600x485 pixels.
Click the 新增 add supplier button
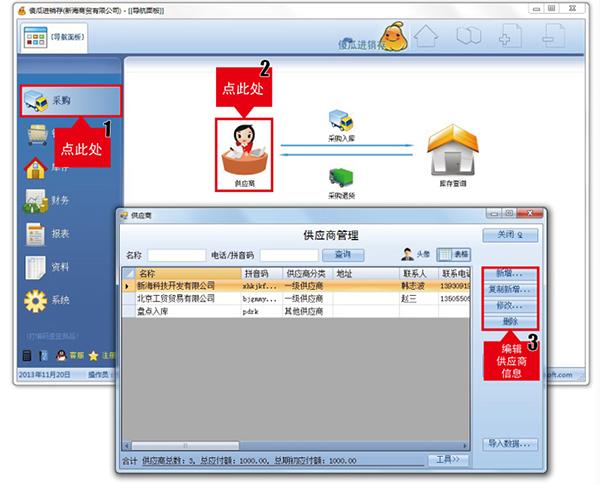point(513,273)
